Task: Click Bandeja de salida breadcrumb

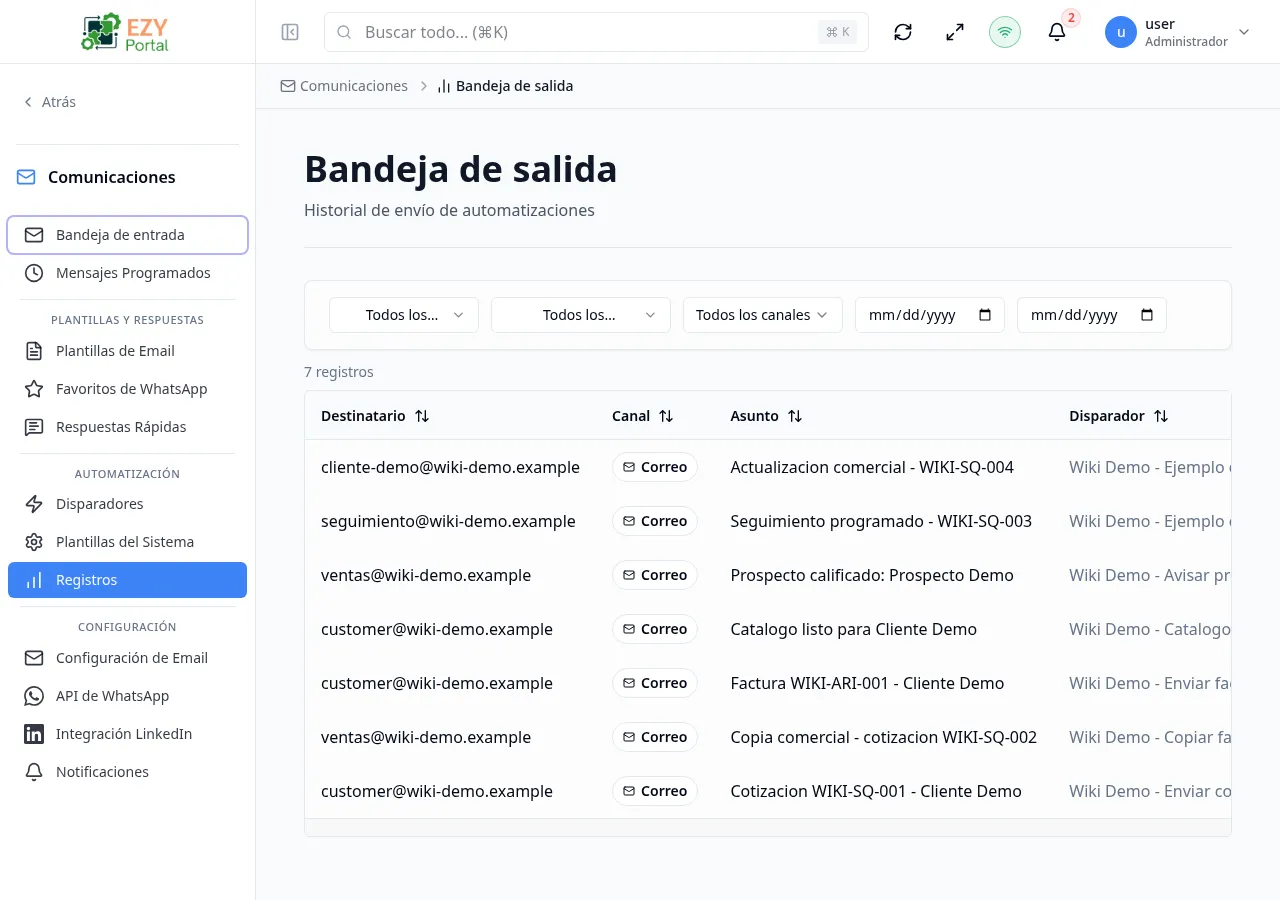Action: (x=505, y=86)
